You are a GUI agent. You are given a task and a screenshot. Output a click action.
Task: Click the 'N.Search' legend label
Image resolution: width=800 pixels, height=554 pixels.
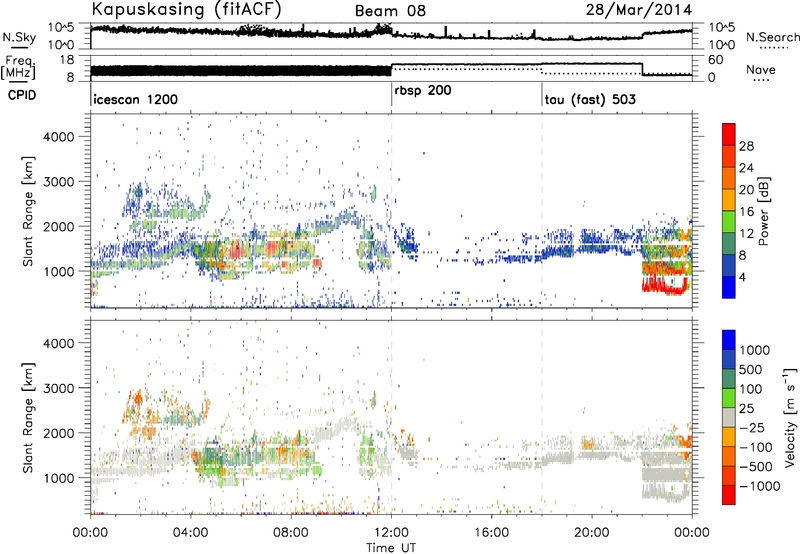[772, 37]
